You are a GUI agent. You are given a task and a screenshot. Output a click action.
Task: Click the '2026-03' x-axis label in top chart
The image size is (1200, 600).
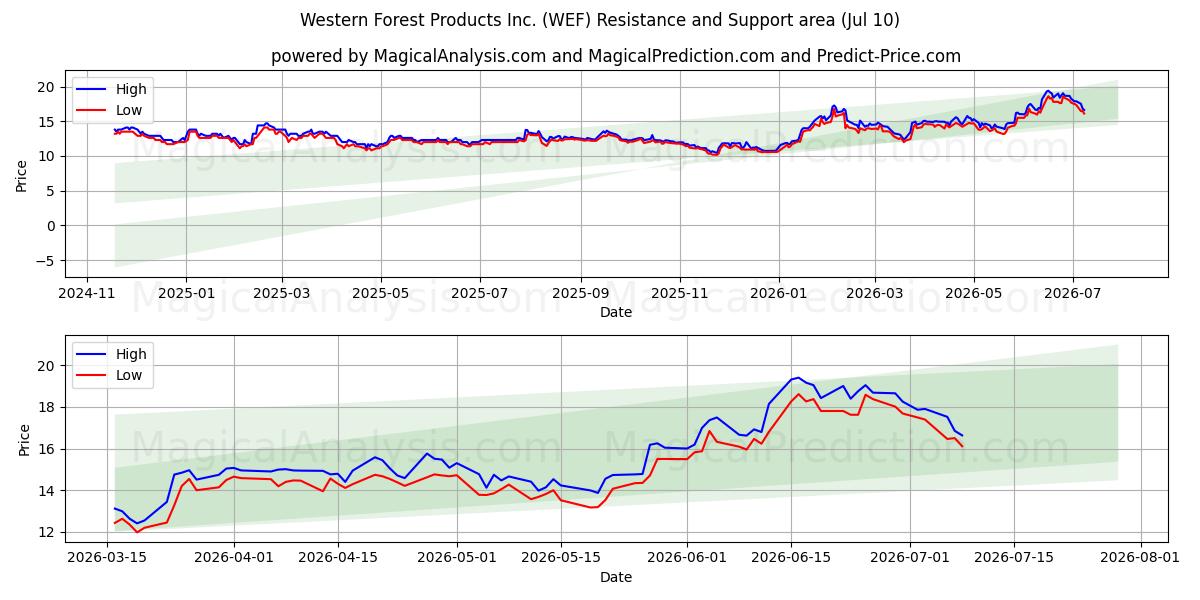pos(875,294)
